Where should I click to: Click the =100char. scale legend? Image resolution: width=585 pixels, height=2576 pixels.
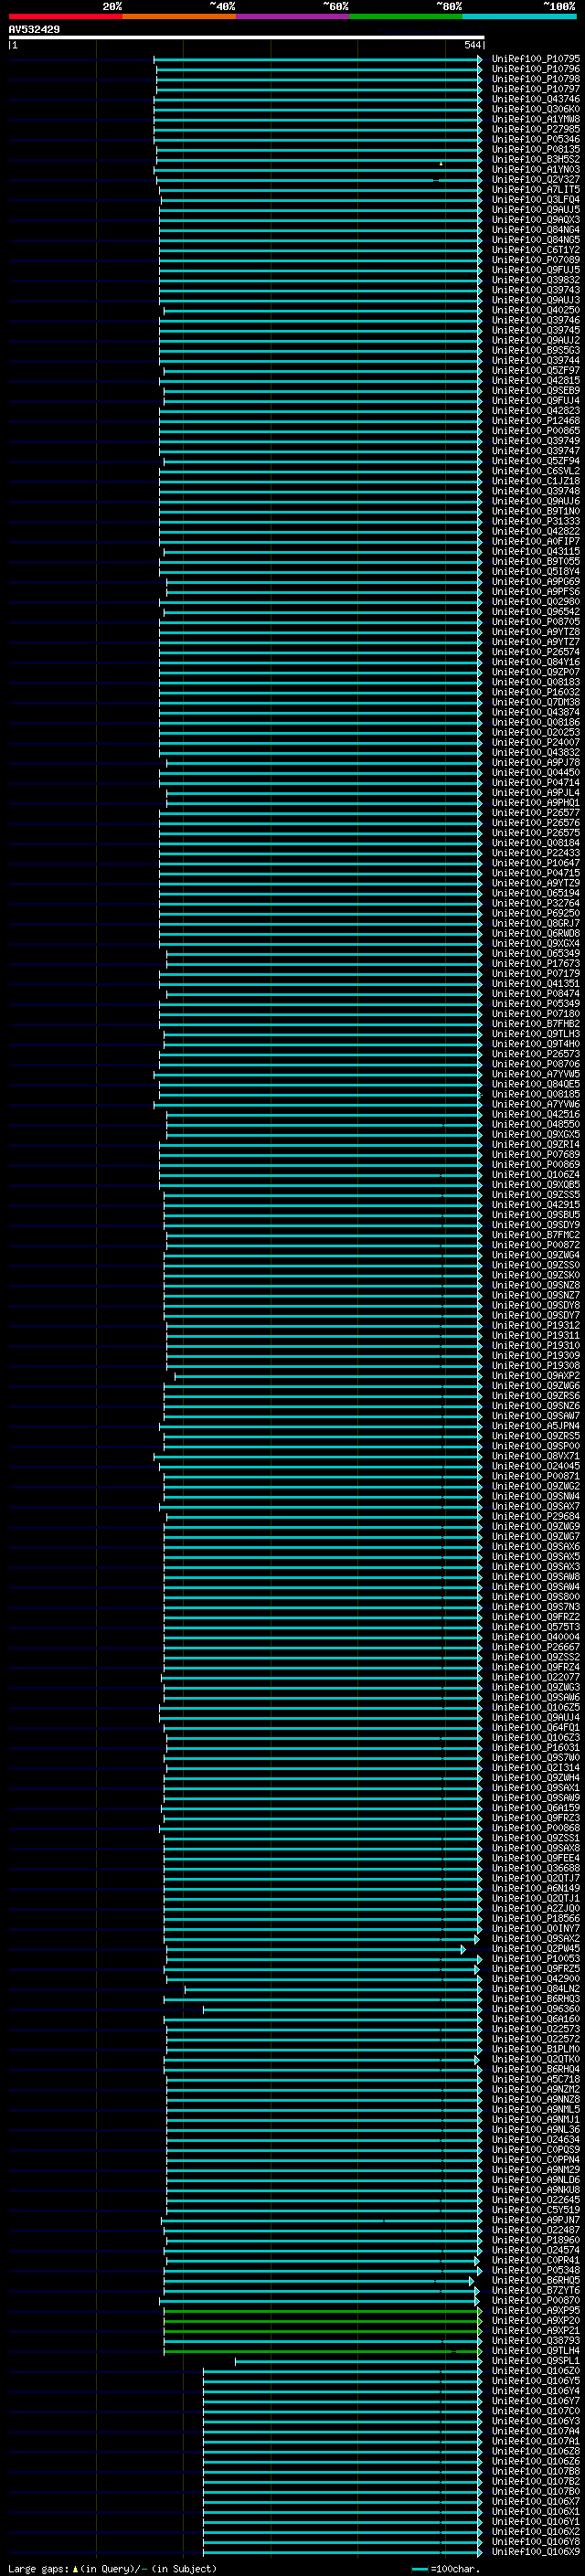tap(446, 2568)
